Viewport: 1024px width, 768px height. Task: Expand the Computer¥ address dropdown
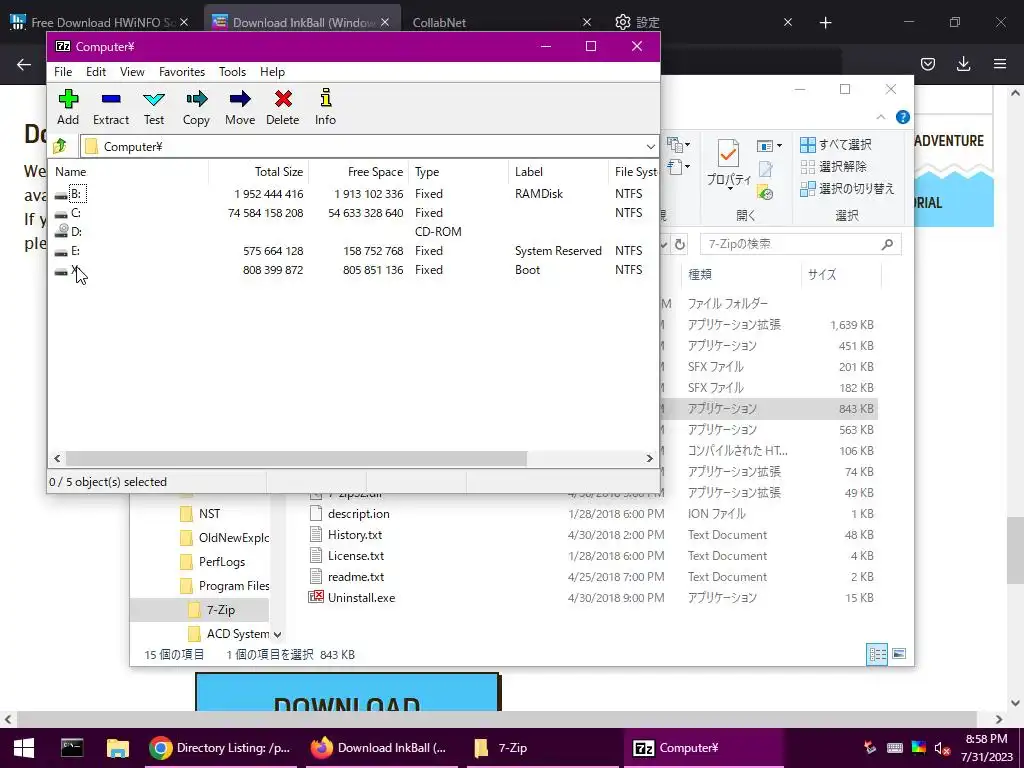650,146
